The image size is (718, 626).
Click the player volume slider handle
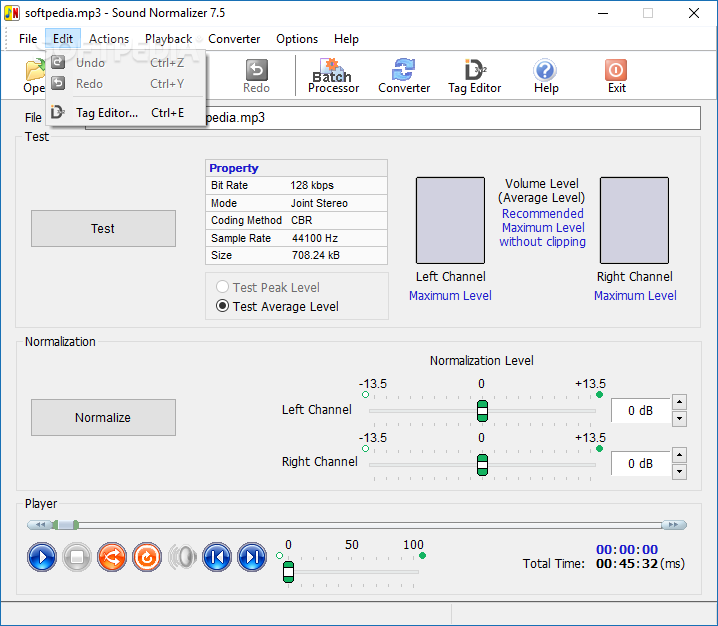coord(288,572)
